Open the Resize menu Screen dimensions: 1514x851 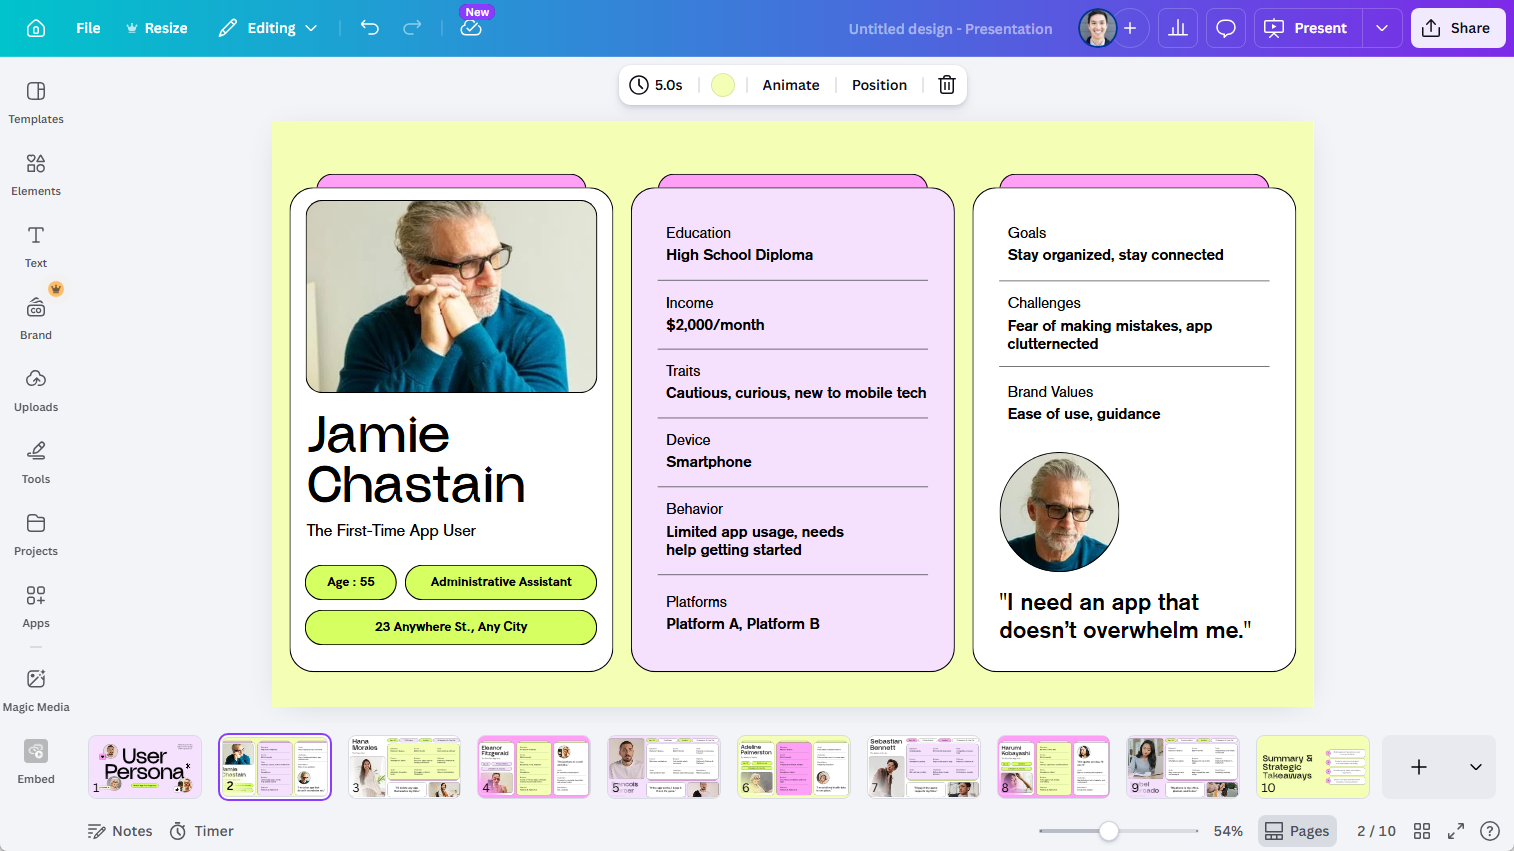coord(156,28)
